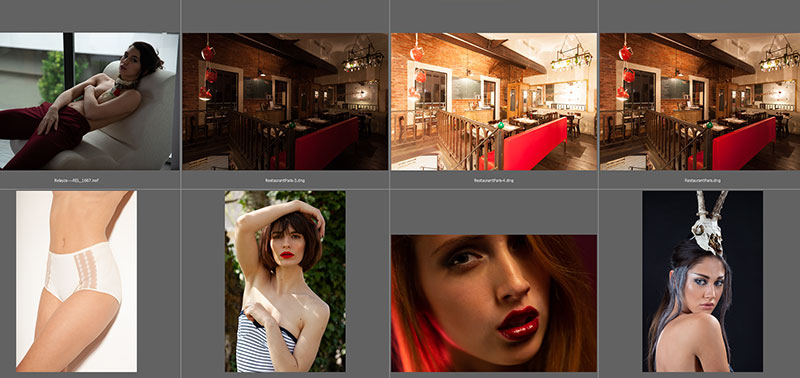The image size is (800, 378).
Task: Select the darkest restaurant interior photo
Action: (x=285, y=102)
